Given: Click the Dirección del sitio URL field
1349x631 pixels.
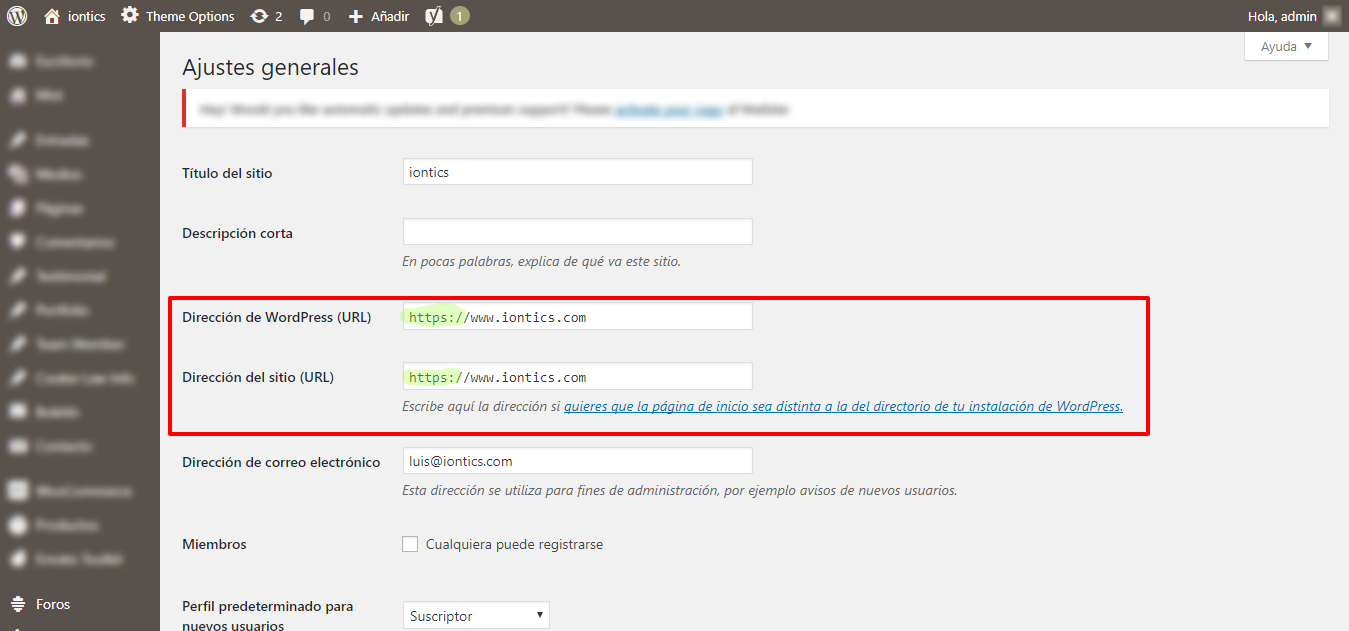Looking at the screenshot, I should (x=577, y=377).
